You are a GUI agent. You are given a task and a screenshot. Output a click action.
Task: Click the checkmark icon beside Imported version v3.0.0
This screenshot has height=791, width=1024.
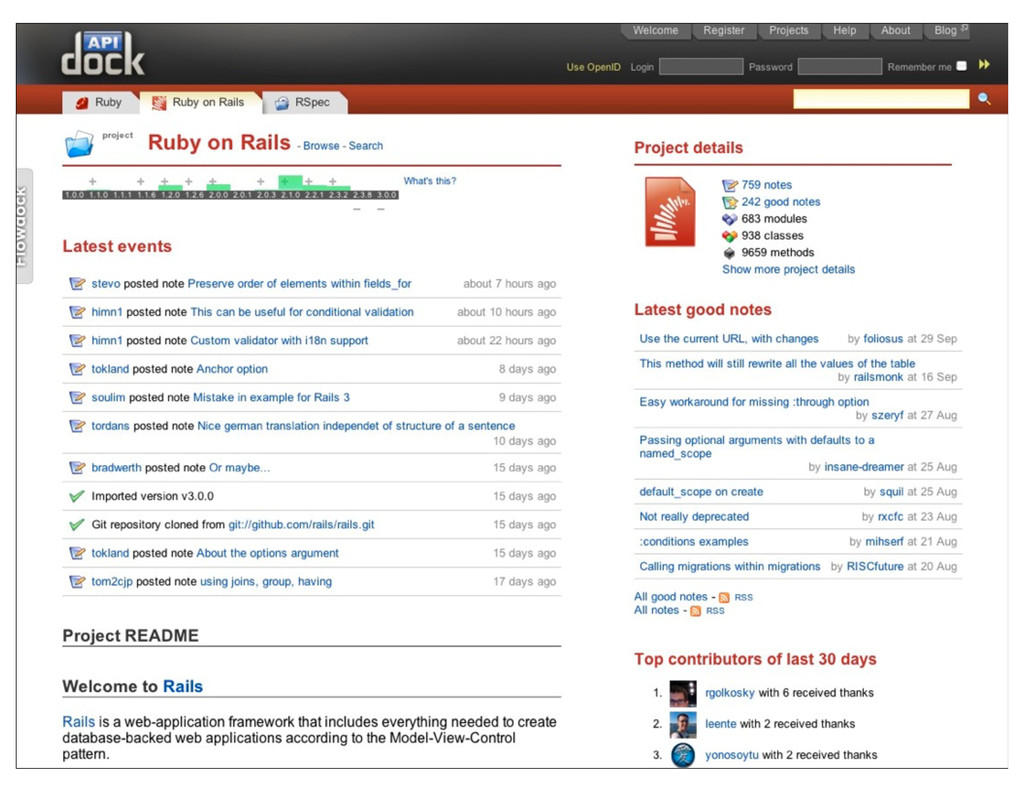[x=77, y=496]
